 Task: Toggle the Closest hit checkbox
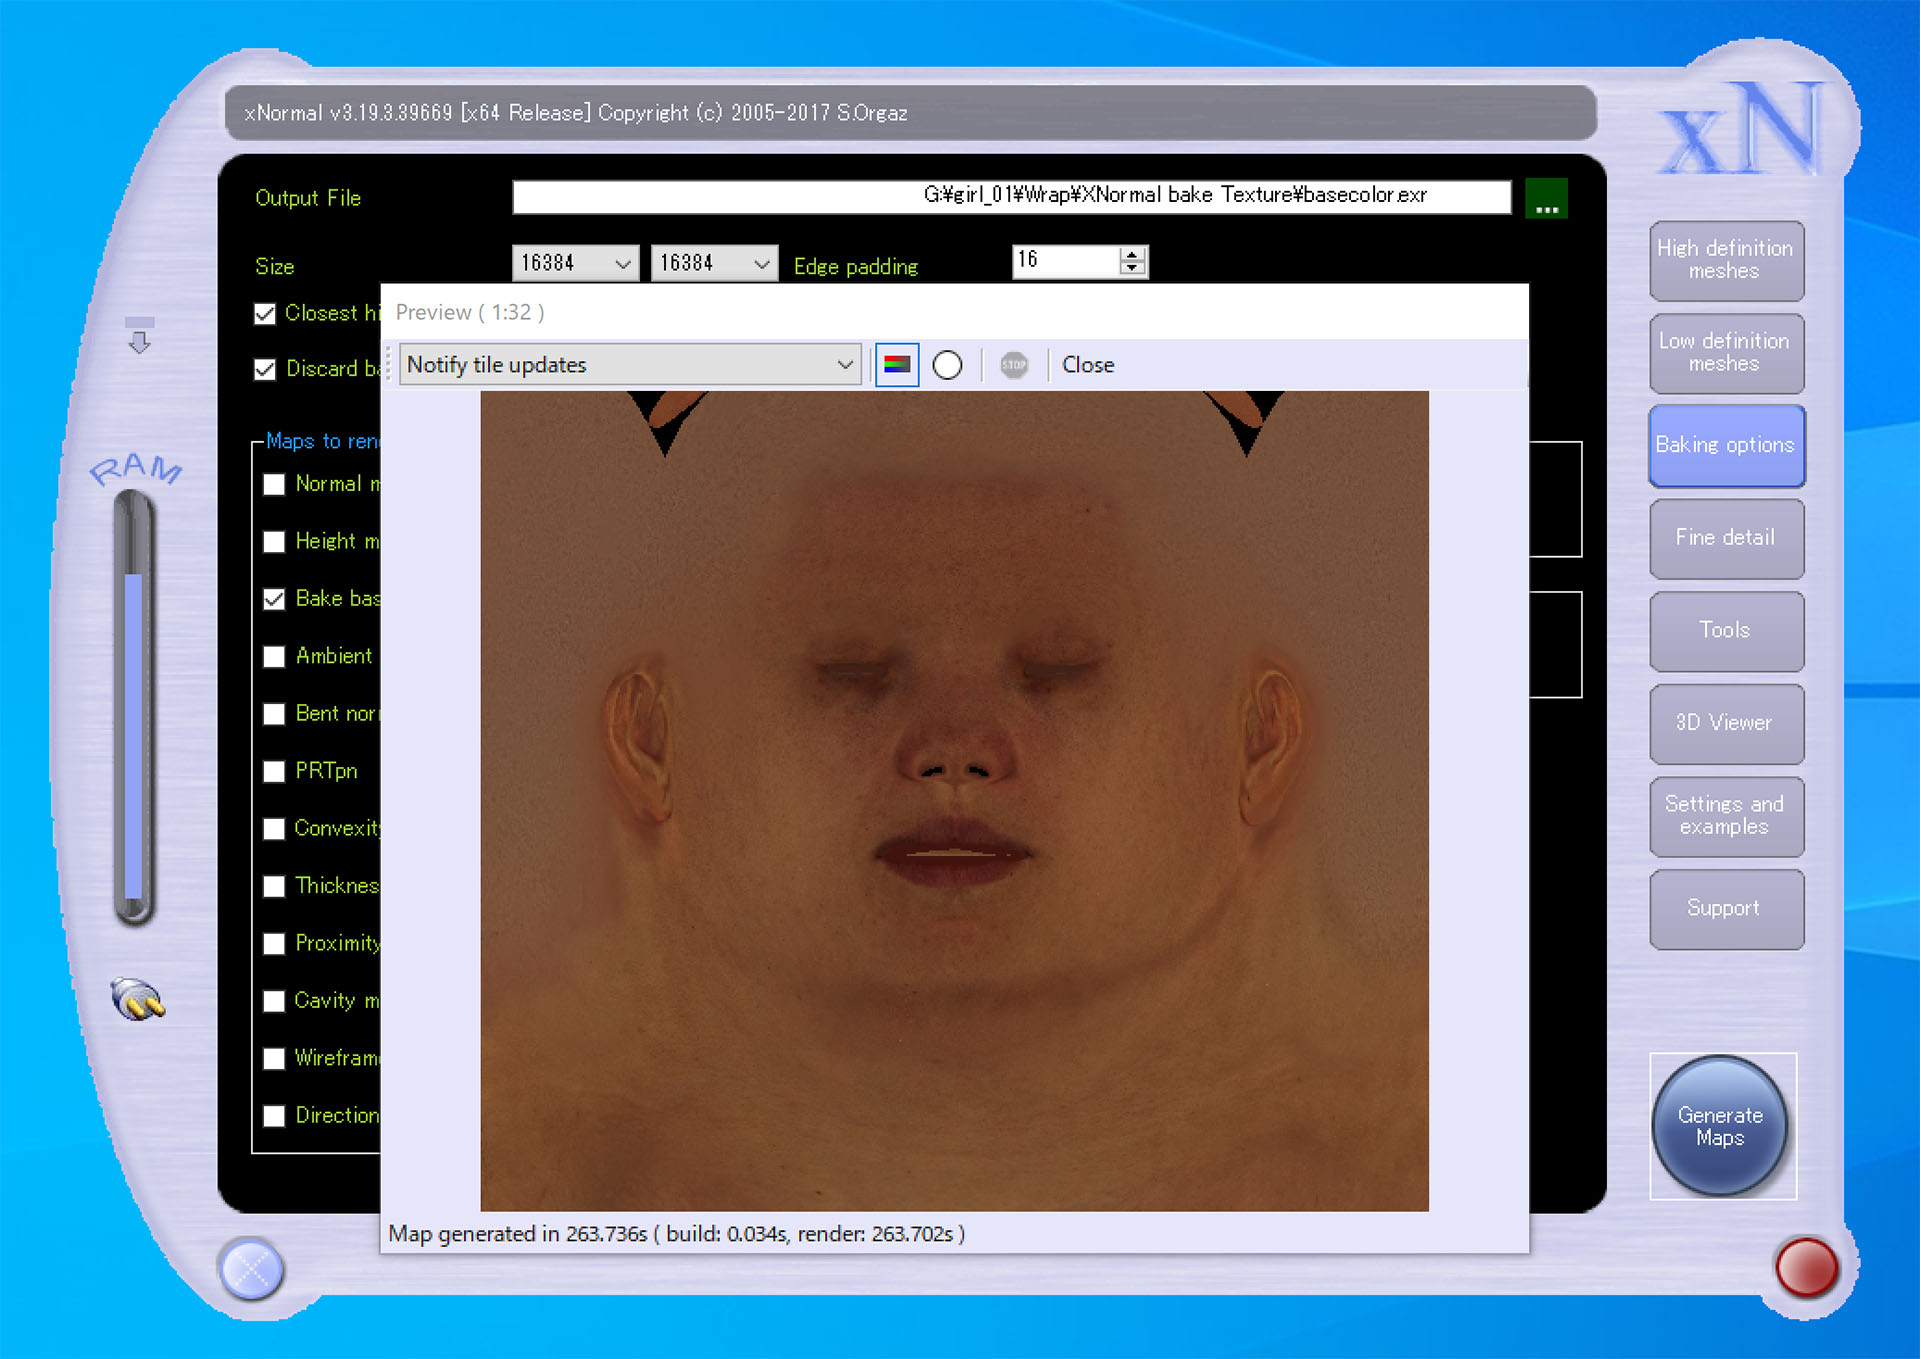pos(265,314)
